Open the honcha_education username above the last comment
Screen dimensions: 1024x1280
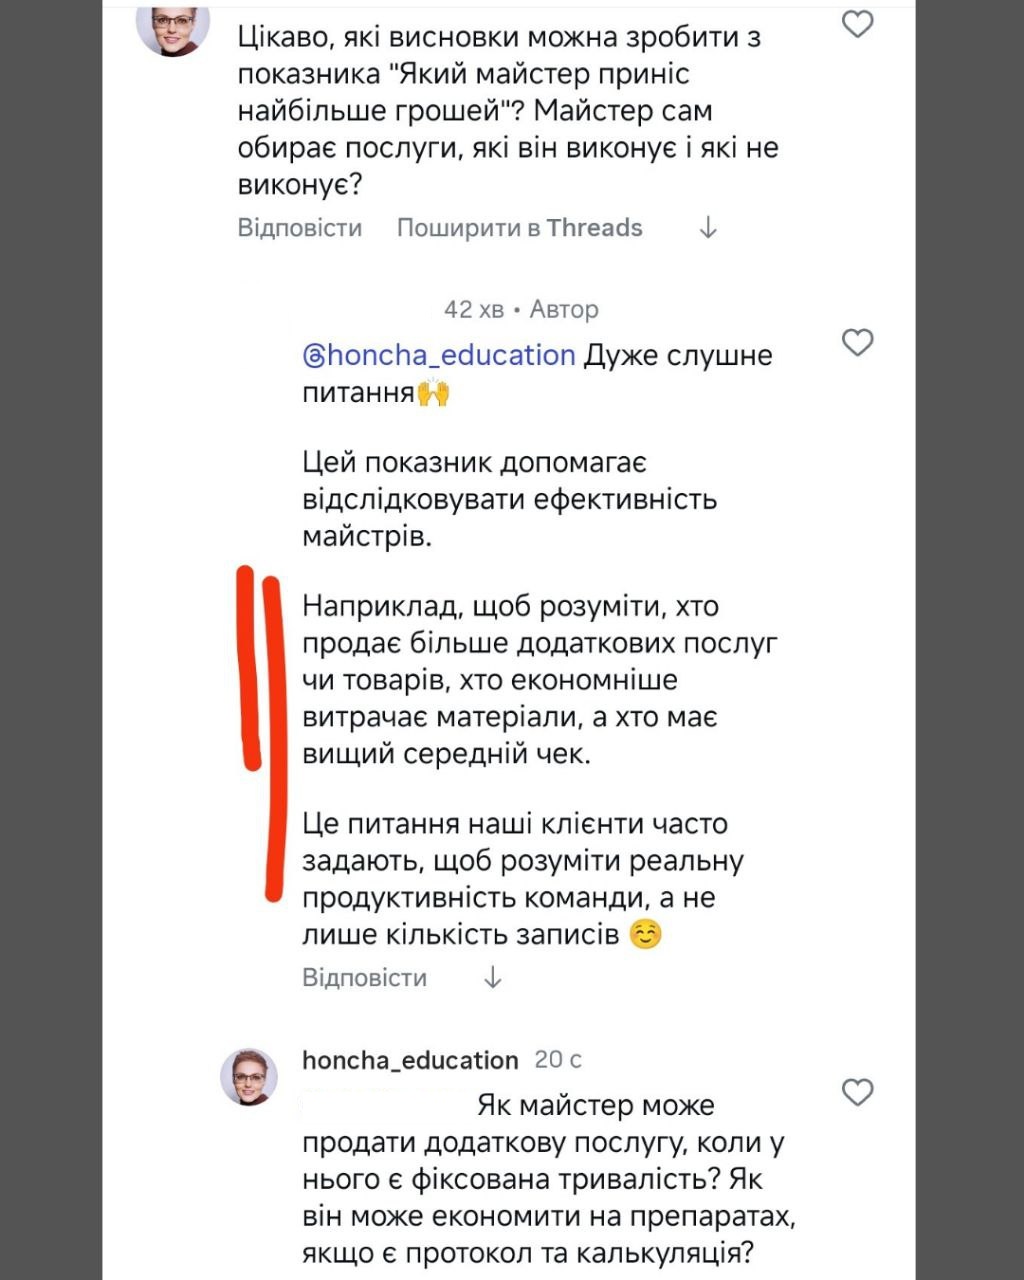tap(410, 1060)
